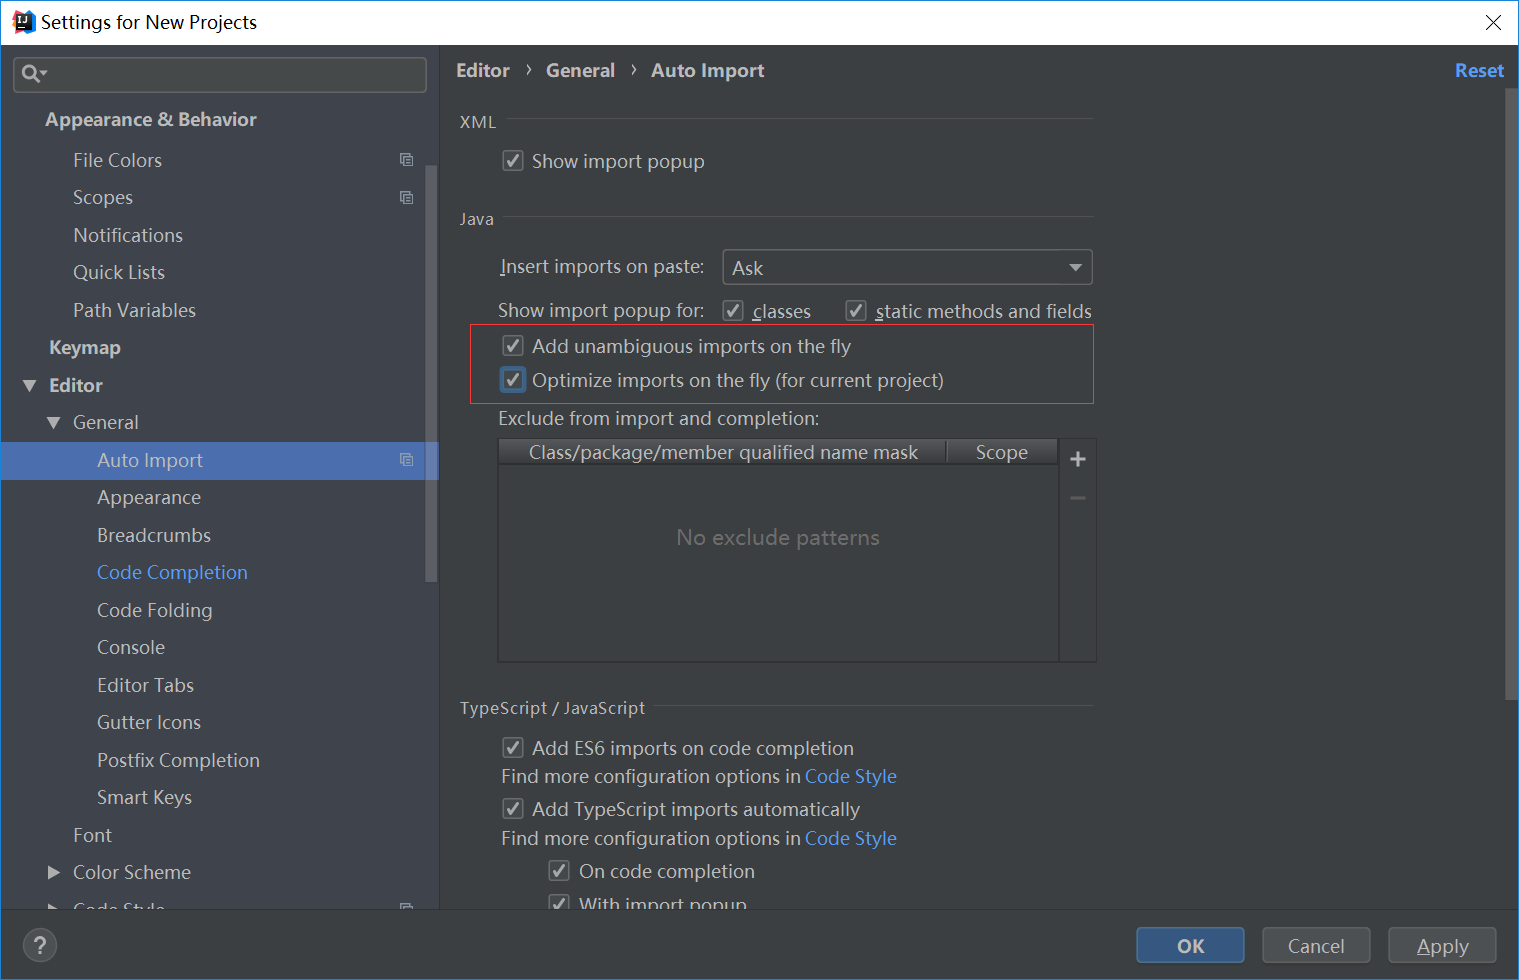Click the Apply button
The height and width of the screenshot is (980, 1519).
coord(1442,945)
